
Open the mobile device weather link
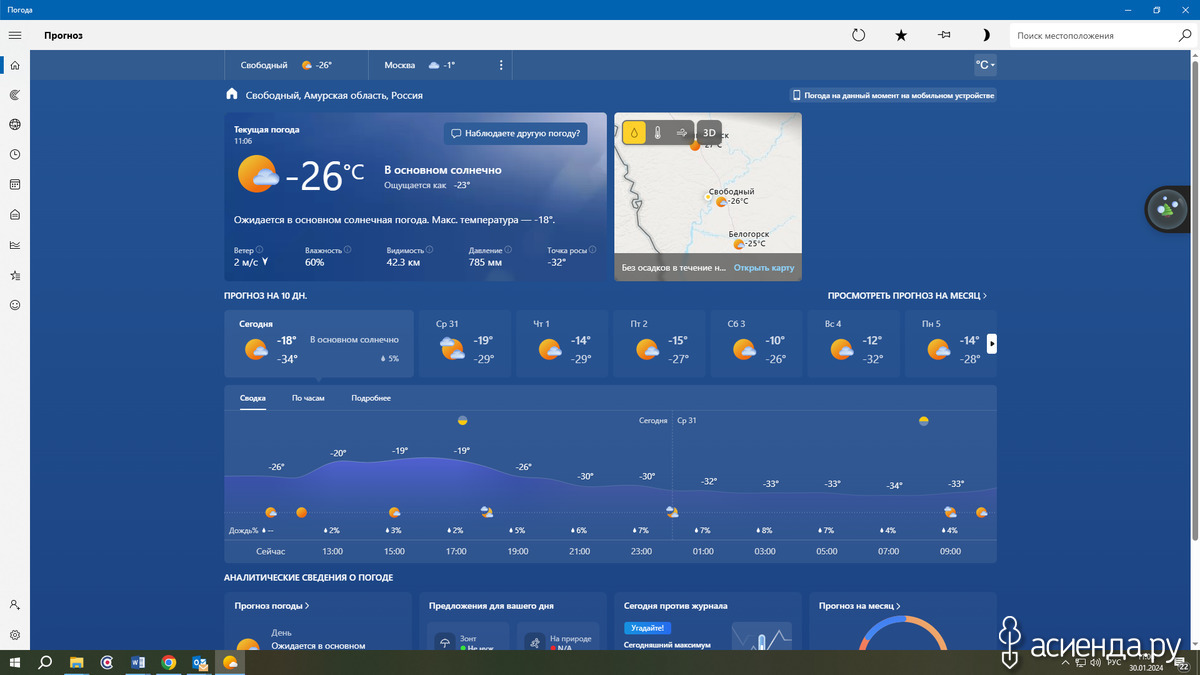[894, 96]
